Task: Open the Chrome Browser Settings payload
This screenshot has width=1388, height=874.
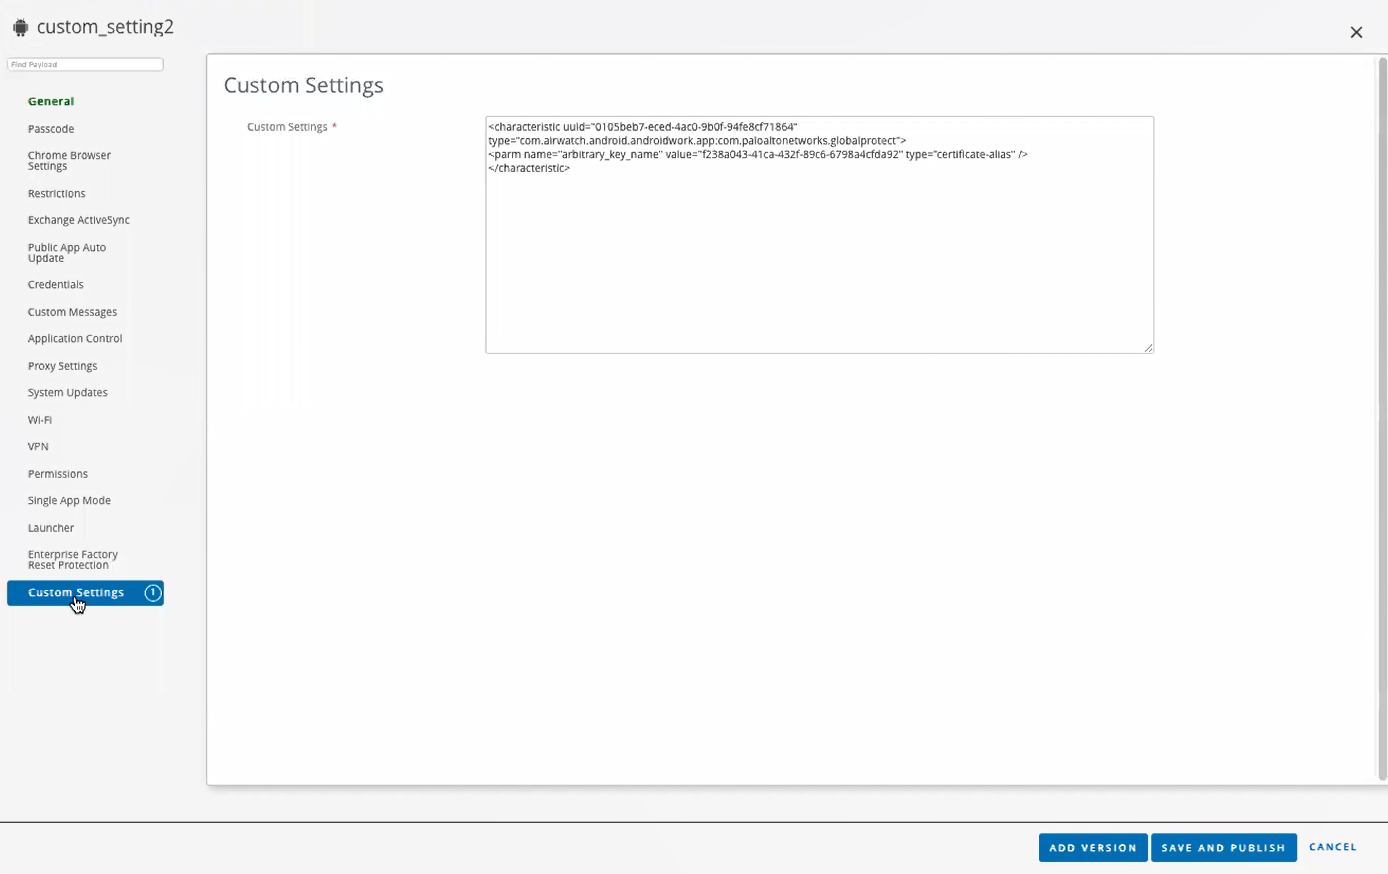Action: [69, 160]
